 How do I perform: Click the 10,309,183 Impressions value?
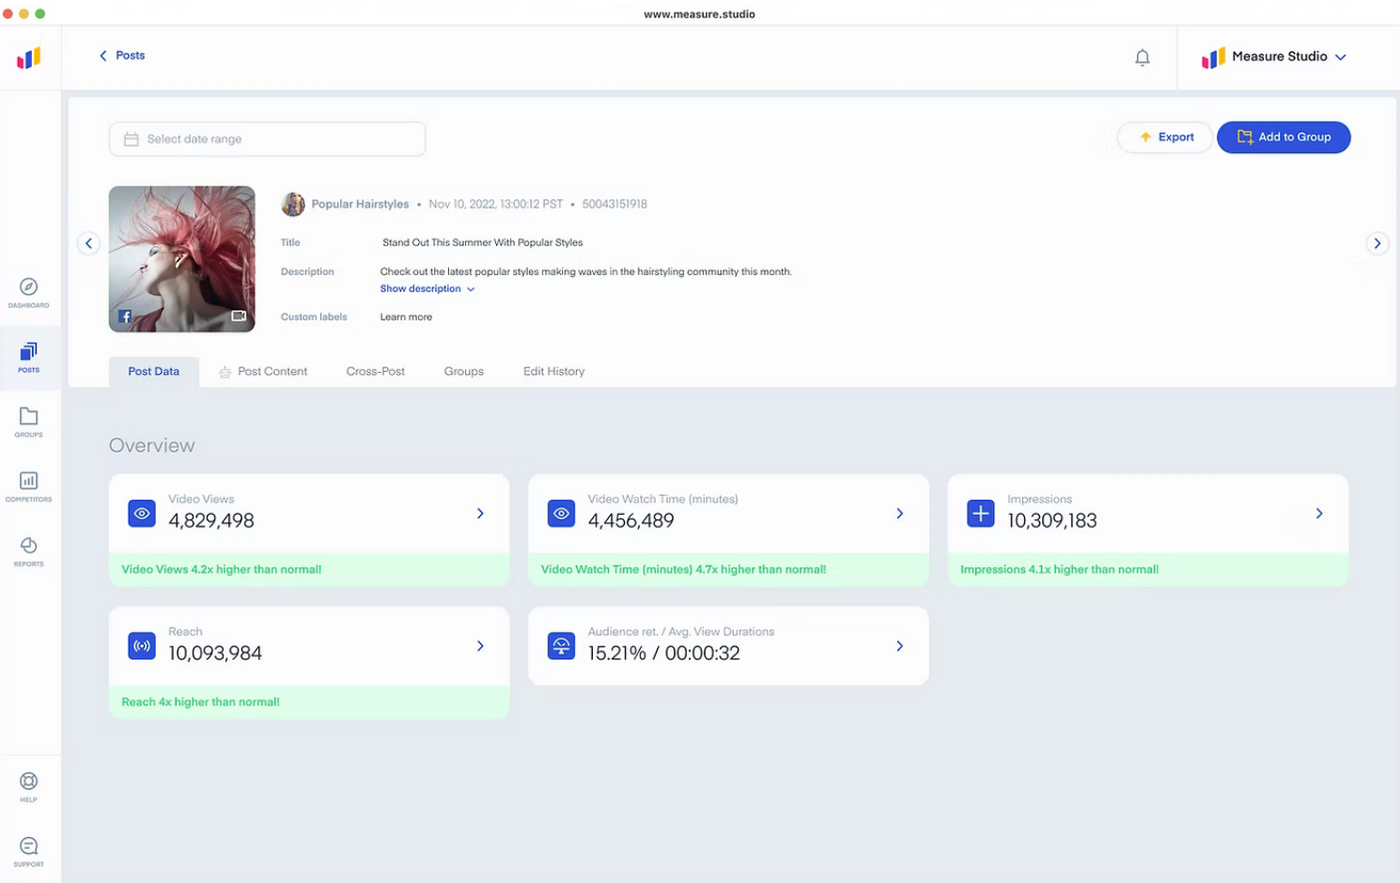pyautogui.click(x=1052, y=521)
